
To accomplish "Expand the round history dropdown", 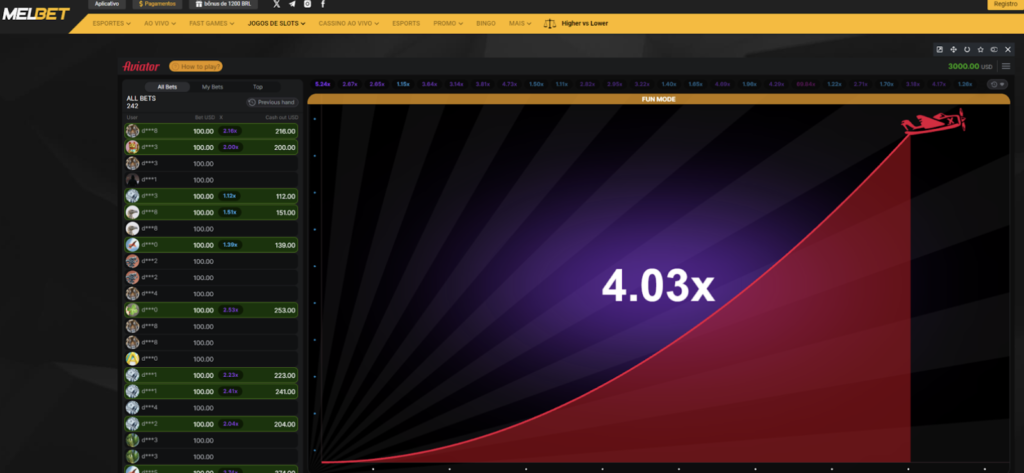I will (997, 84).
